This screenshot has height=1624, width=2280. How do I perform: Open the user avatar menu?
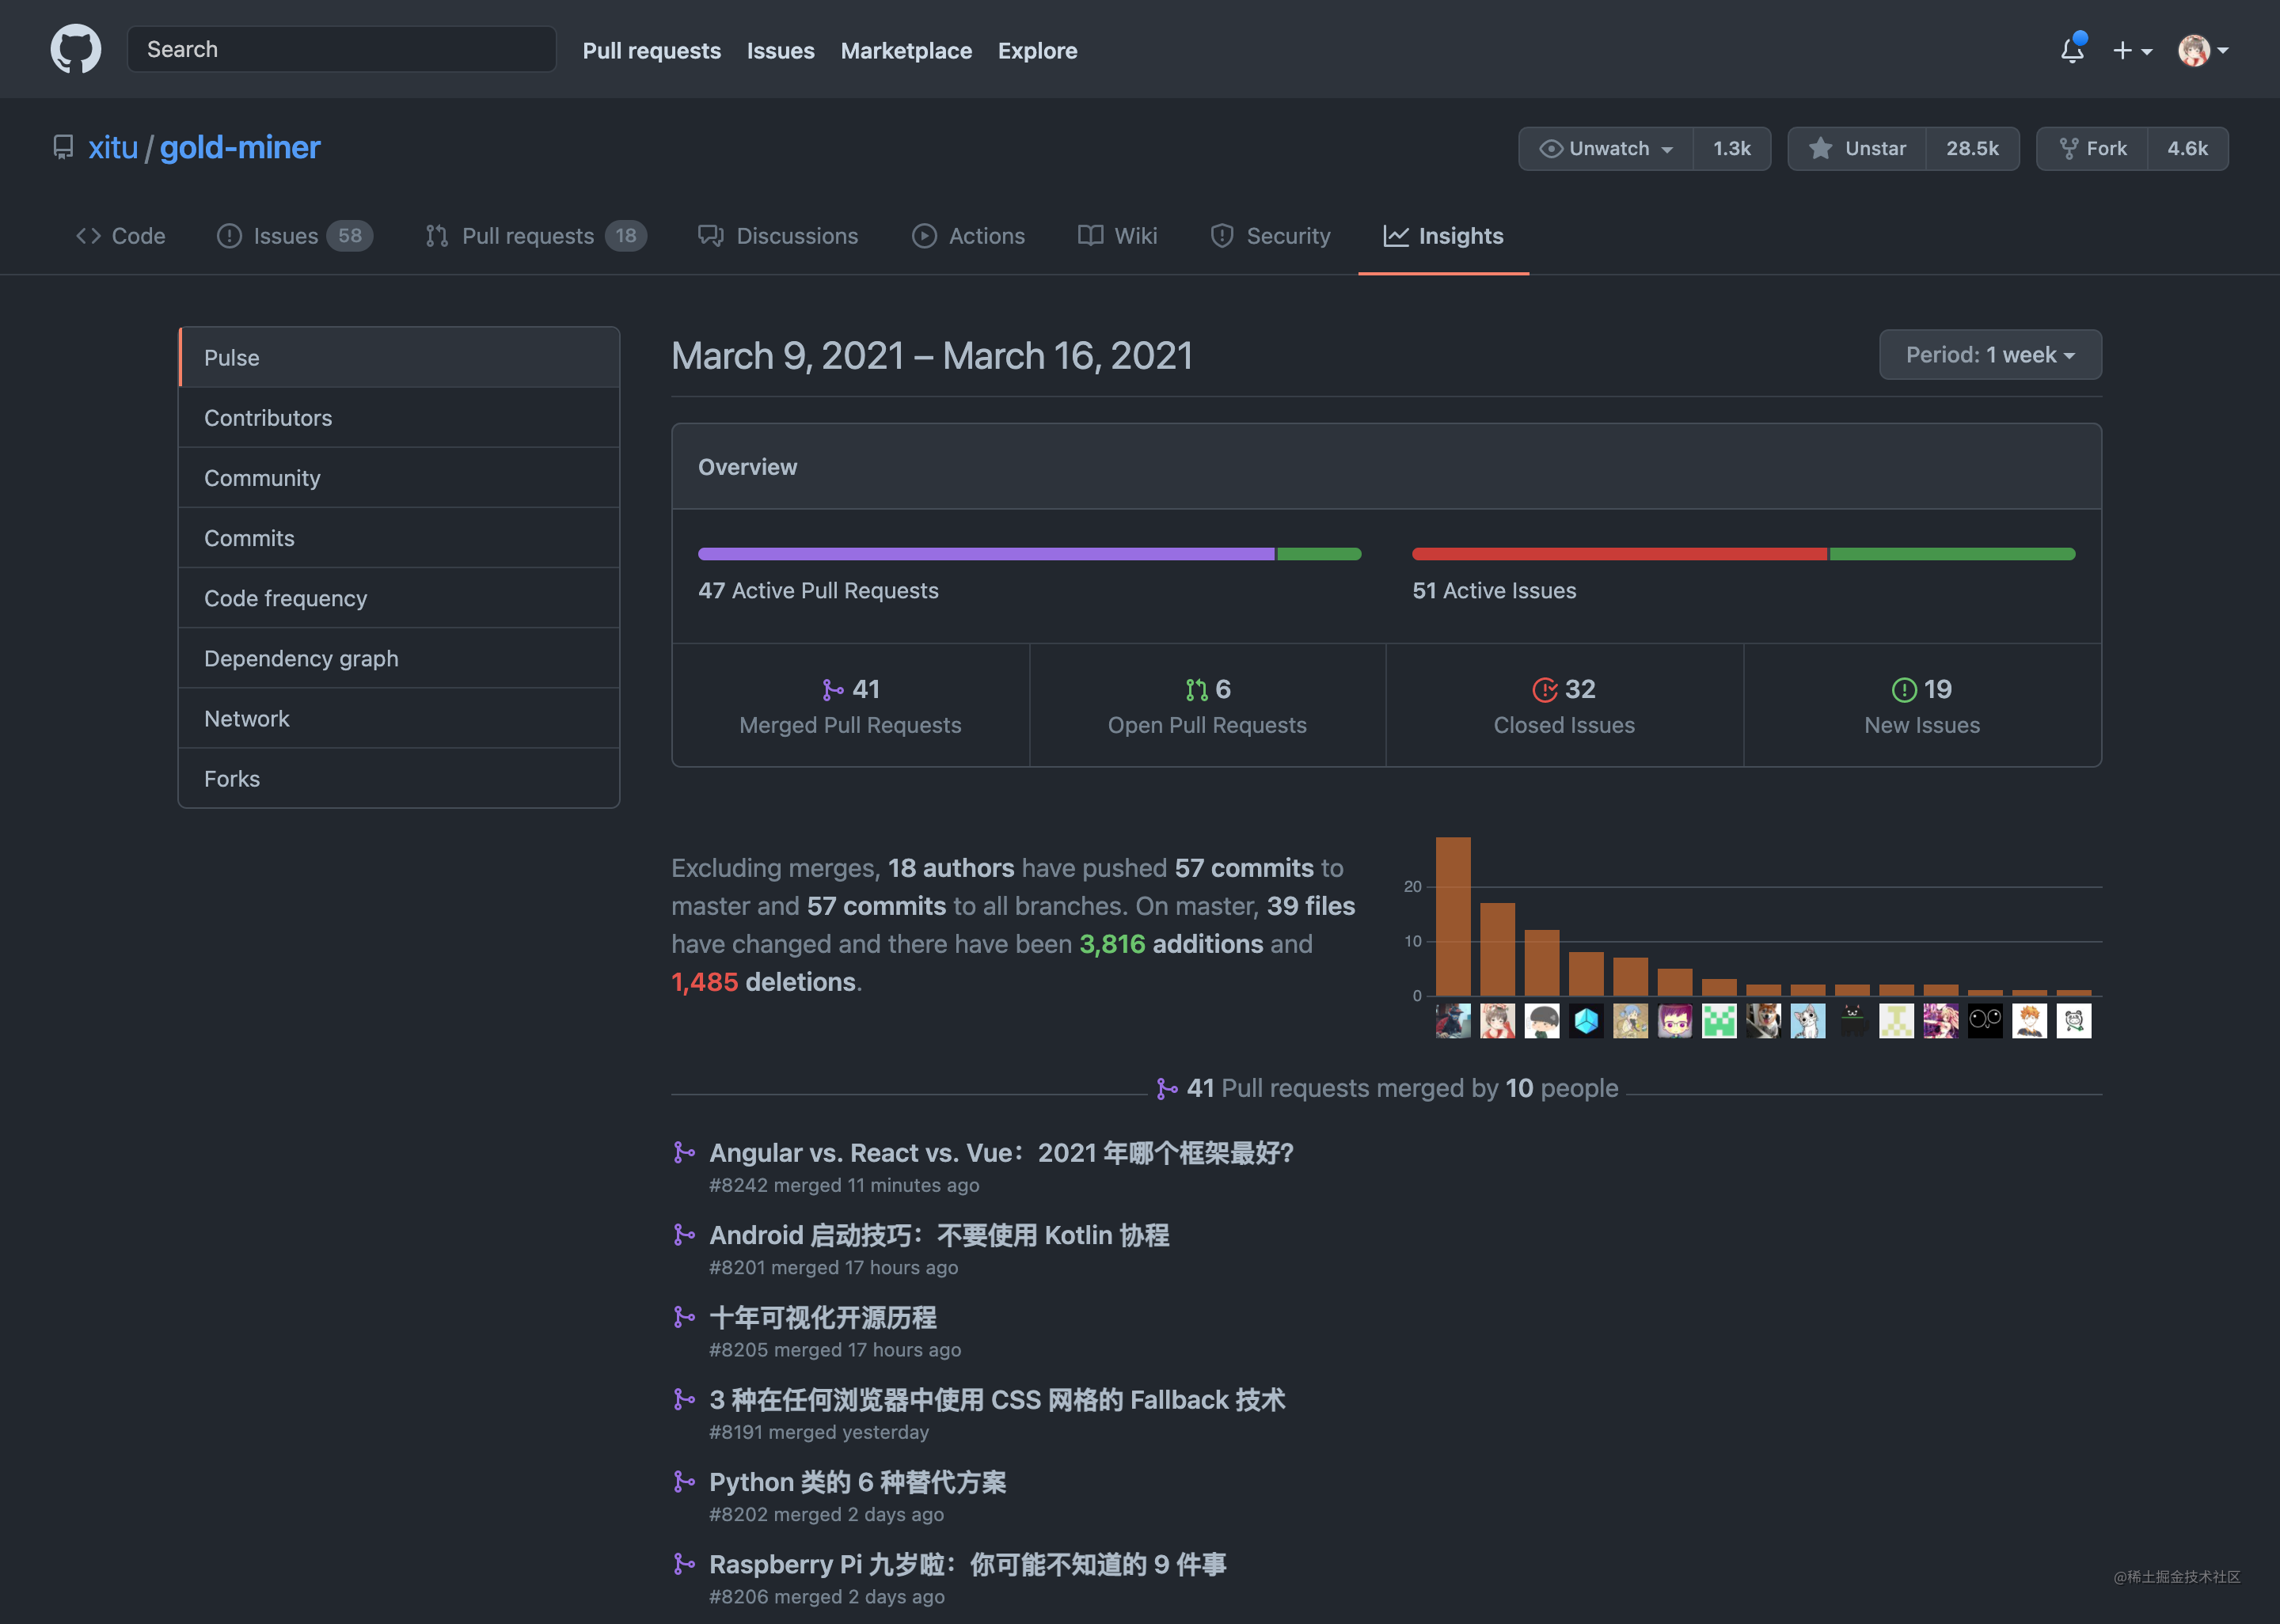point(2203,50)
